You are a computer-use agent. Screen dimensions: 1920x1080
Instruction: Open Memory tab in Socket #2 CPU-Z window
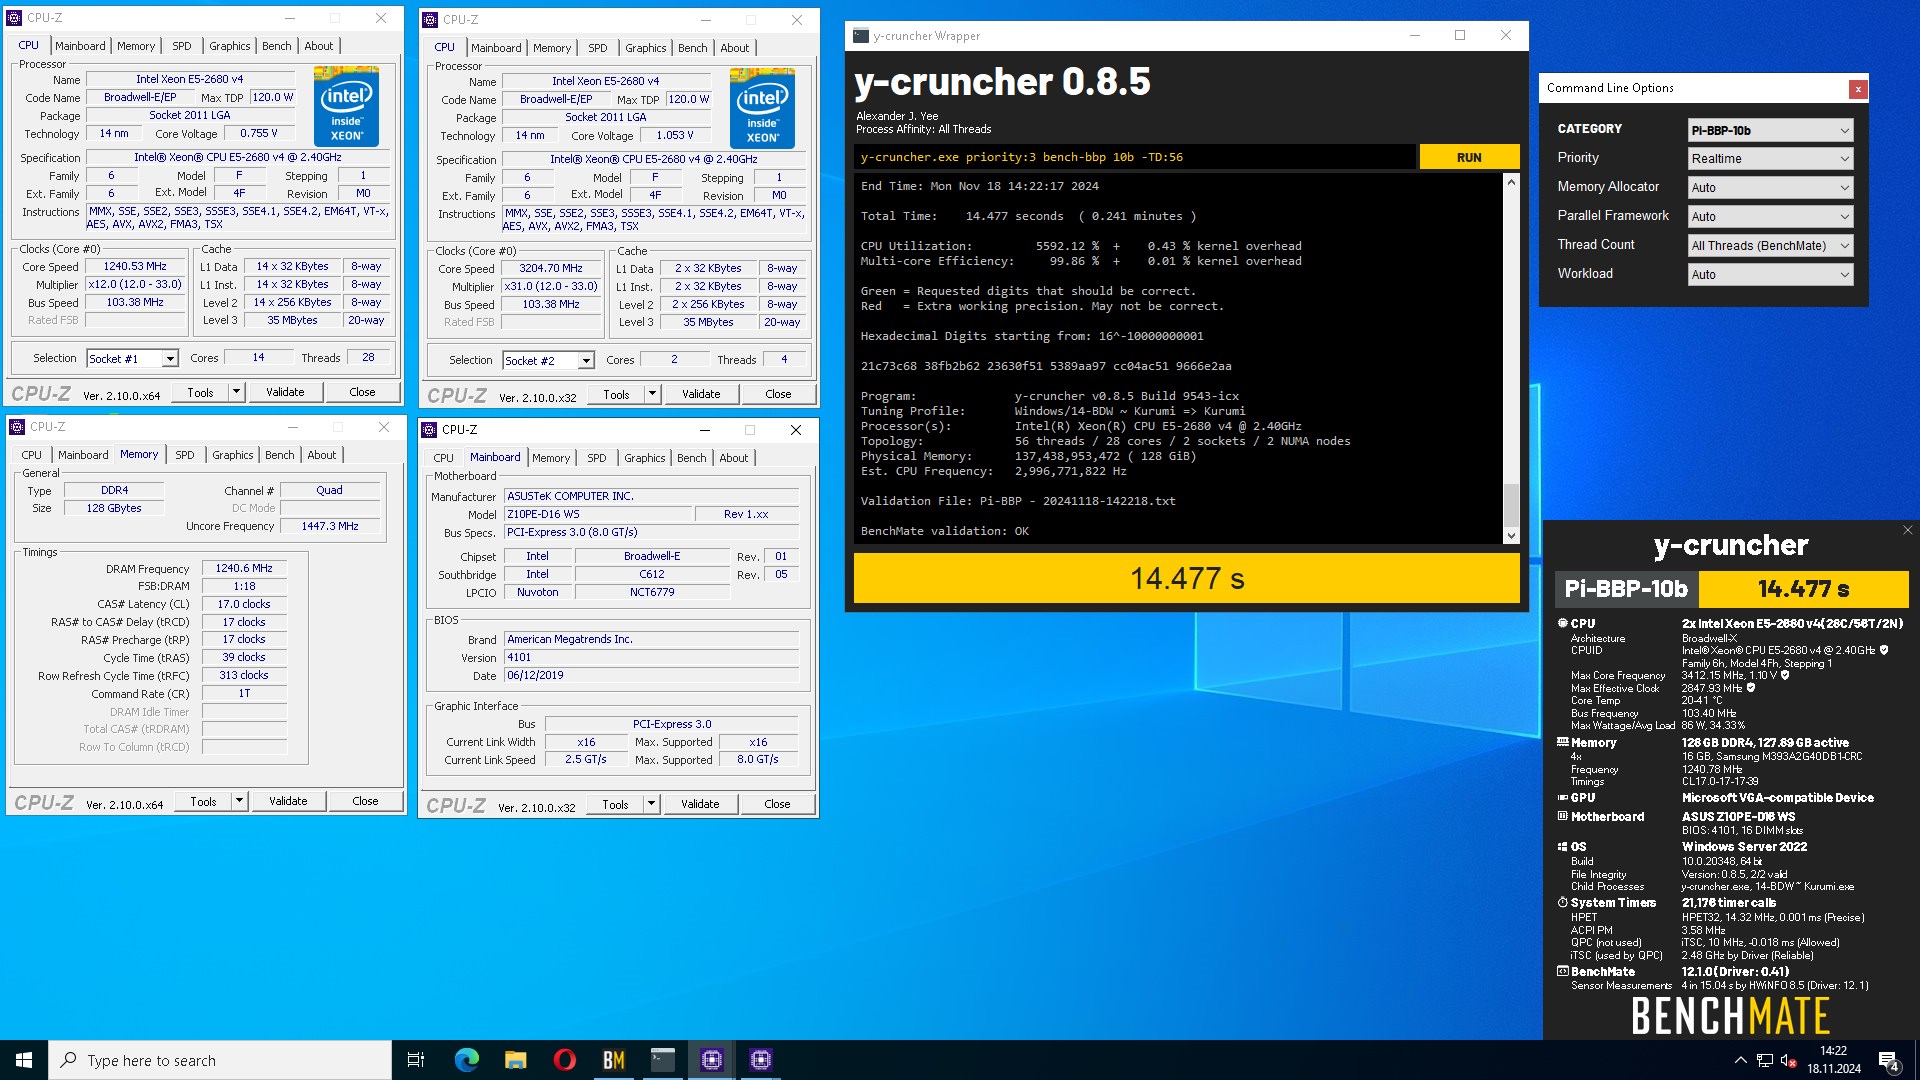pos(551,48)
